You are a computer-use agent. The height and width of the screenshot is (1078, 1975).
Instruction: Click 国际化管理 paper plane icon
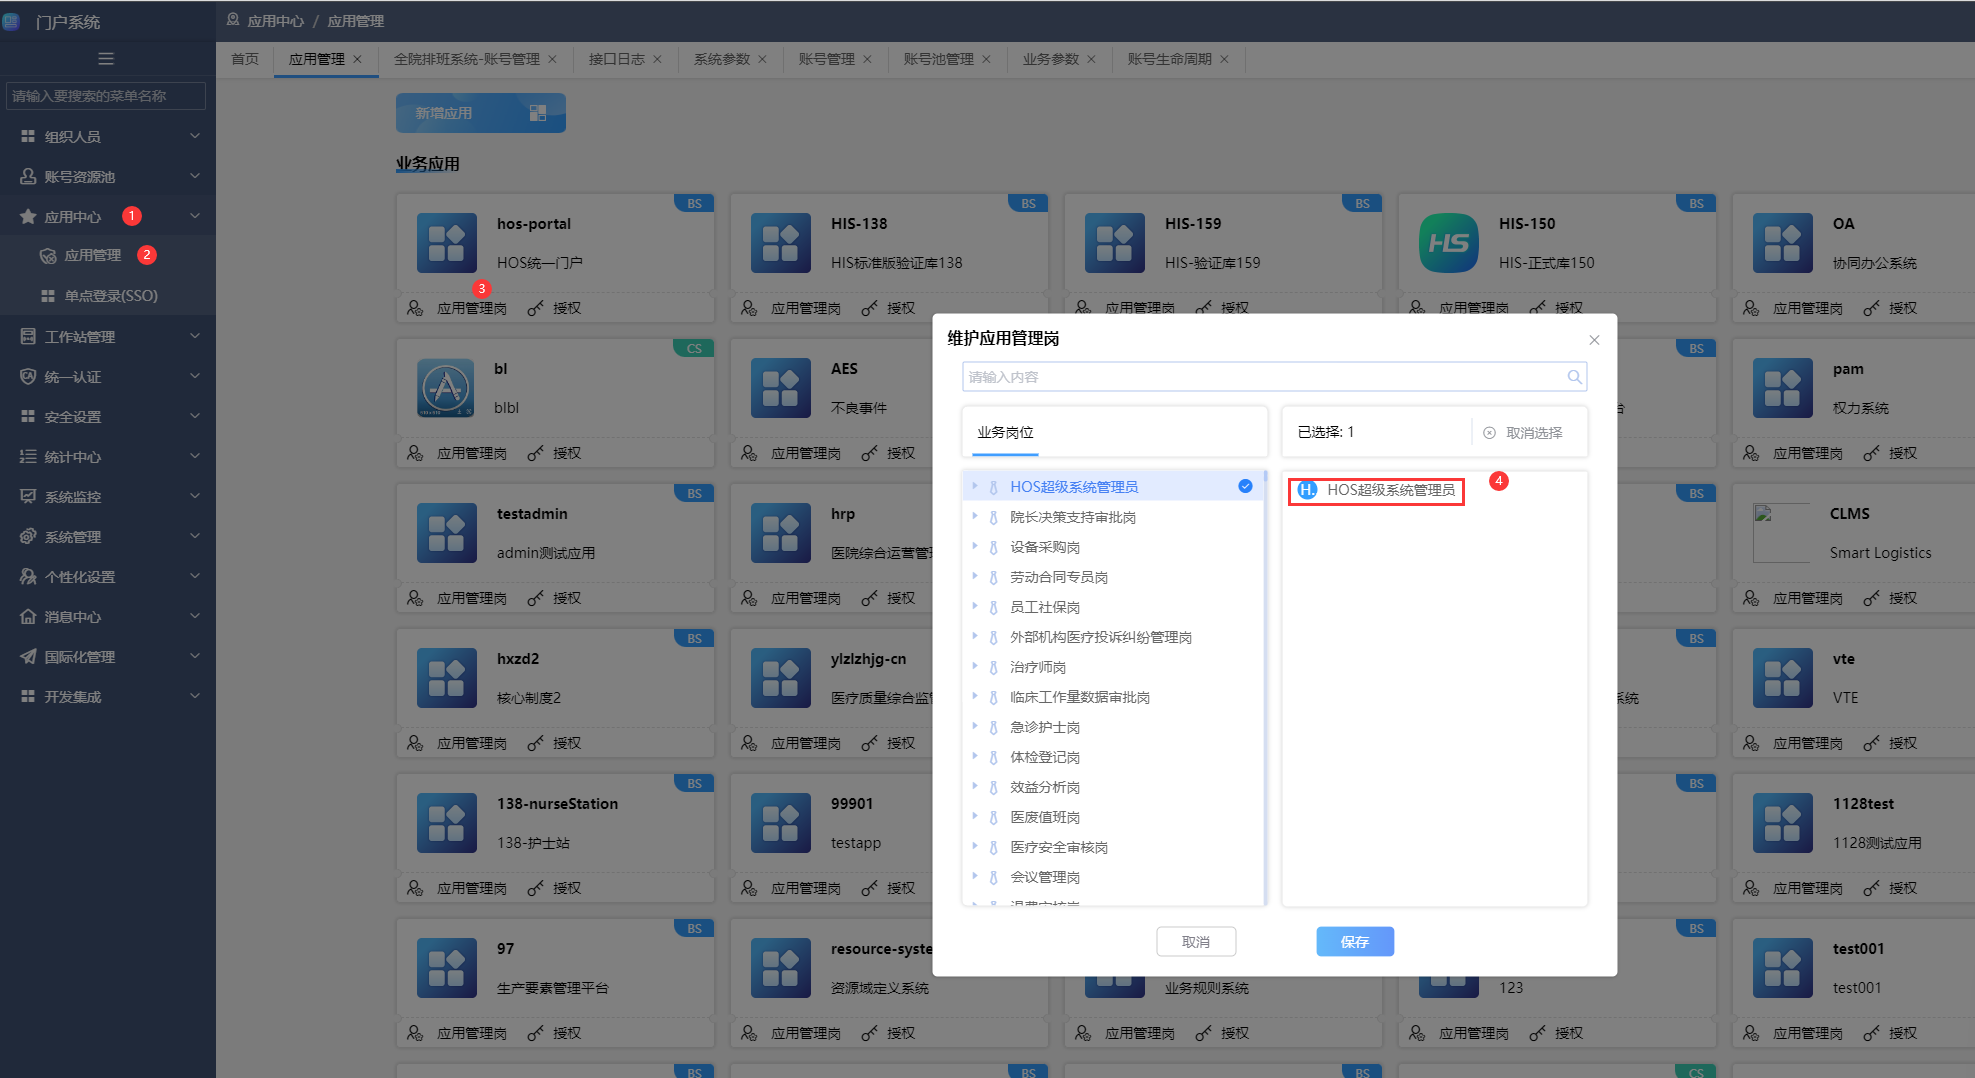[x=28, y=656]
